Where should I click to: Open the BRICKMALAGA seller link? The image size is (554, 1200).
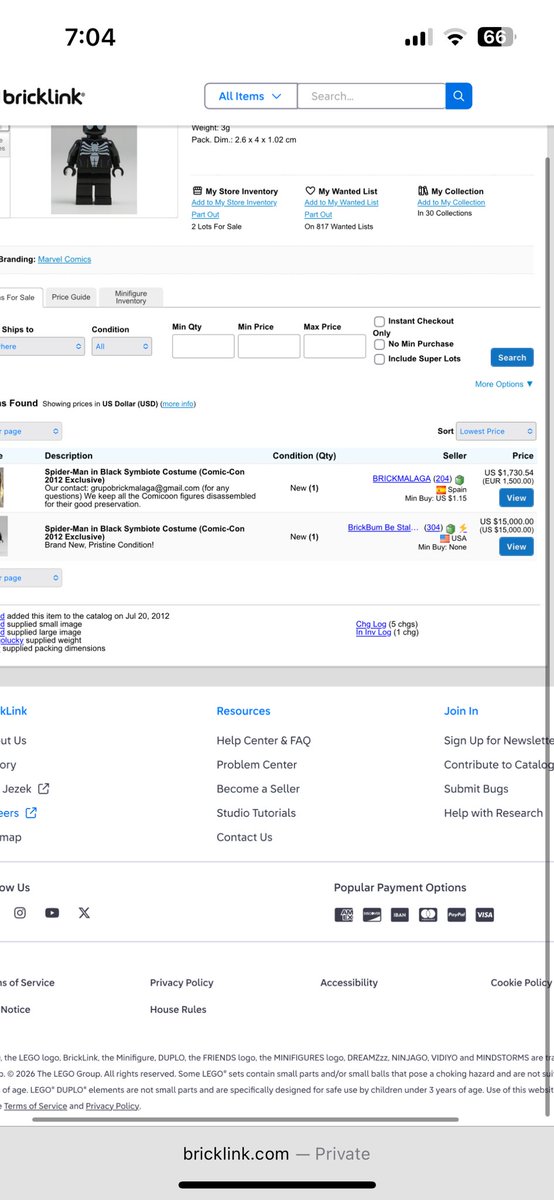[x=402, y=479]
